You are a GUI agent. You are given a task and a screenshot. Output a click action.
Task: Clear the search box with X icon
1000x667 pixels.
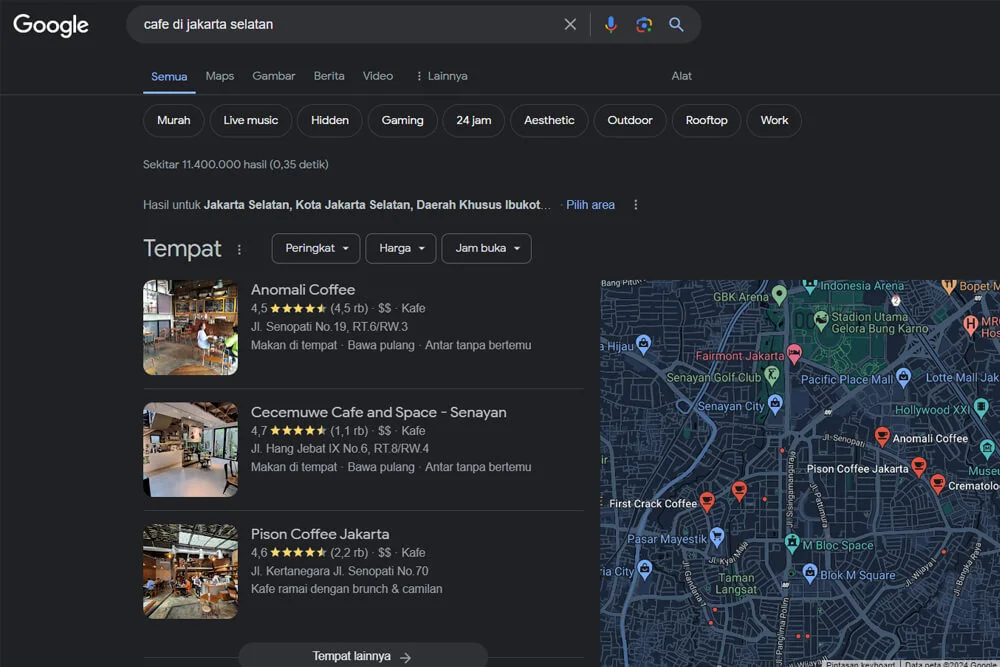pos(570,24)
